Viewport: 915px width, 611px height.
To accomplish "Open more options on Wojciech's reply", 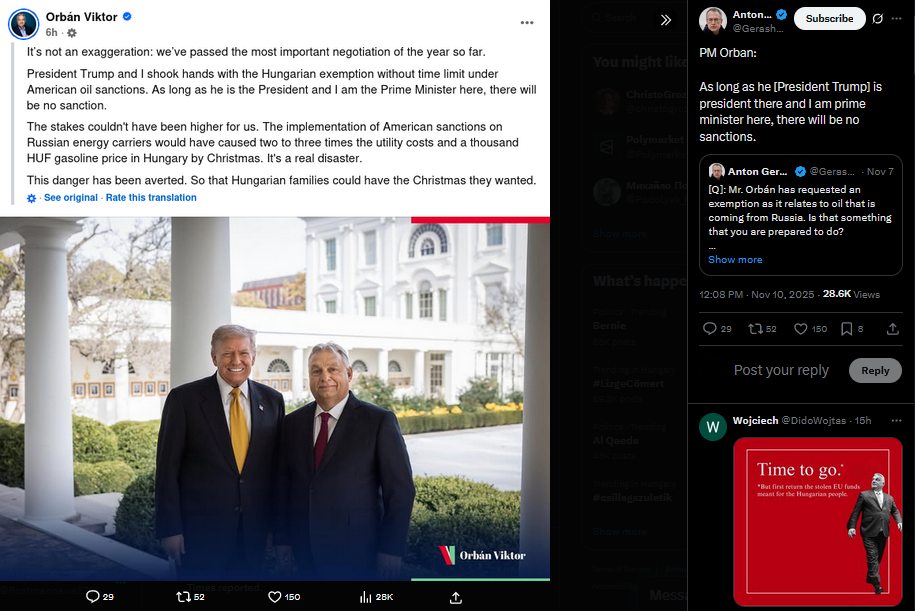I will coord(896,421).
